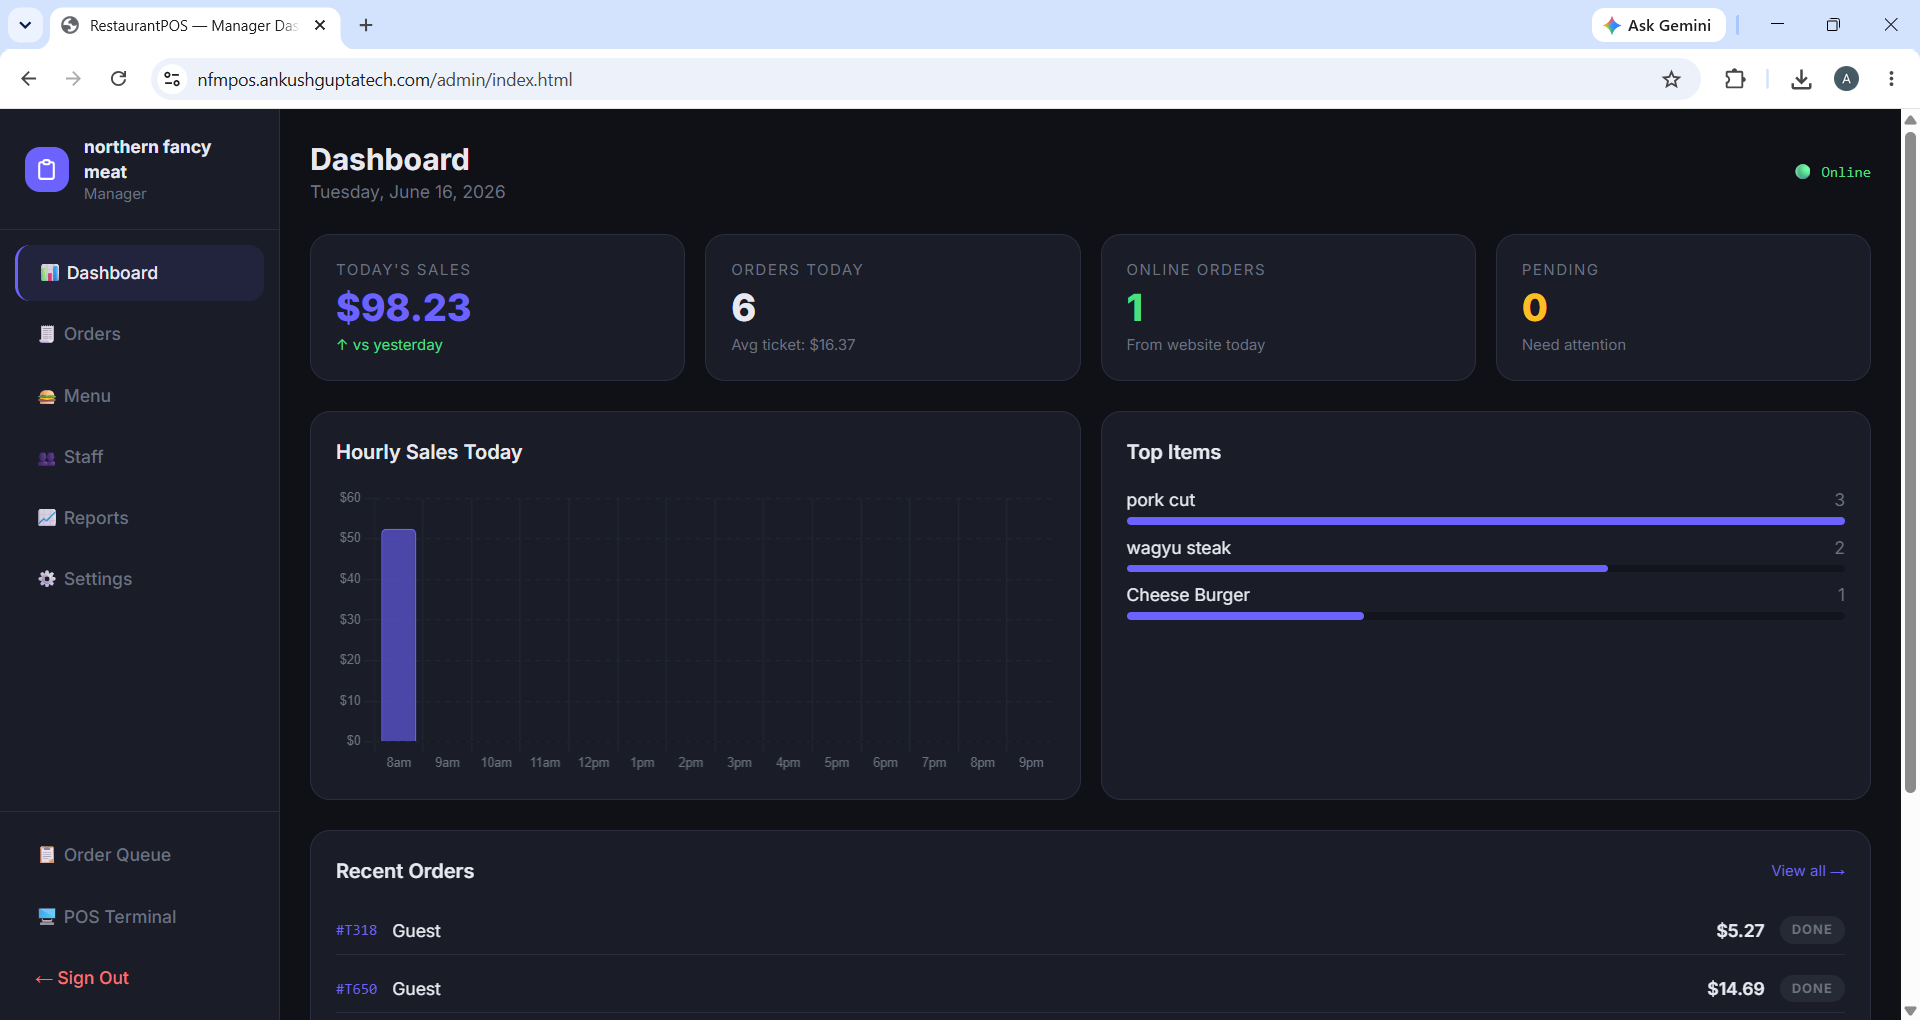Click order number #T650
Viewport: 1920px width, 1020px height.
tap(356, 989)
